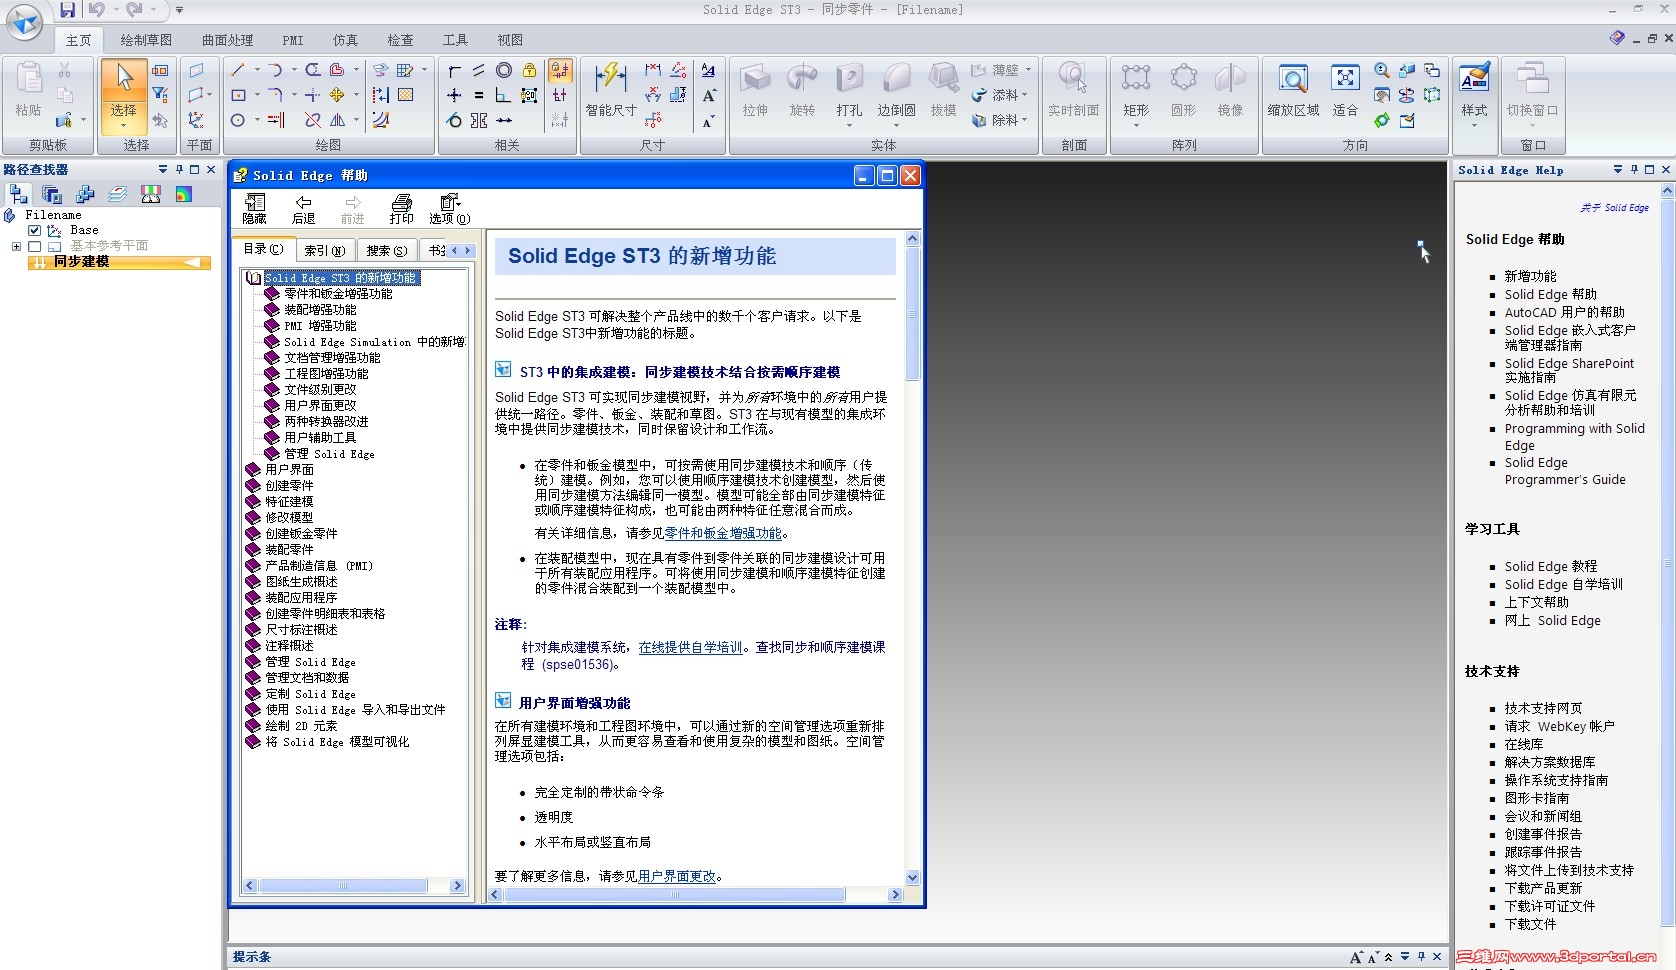
Task: Toggle pushpin on Solid Edge Help panel
Action: (x=1634, y=170)
